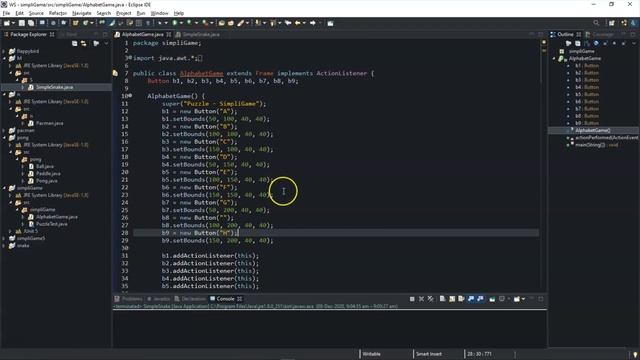This screenshot has width=640, height=360.
Task: Click the Back navigation arrow
Action: click(298, 23)
